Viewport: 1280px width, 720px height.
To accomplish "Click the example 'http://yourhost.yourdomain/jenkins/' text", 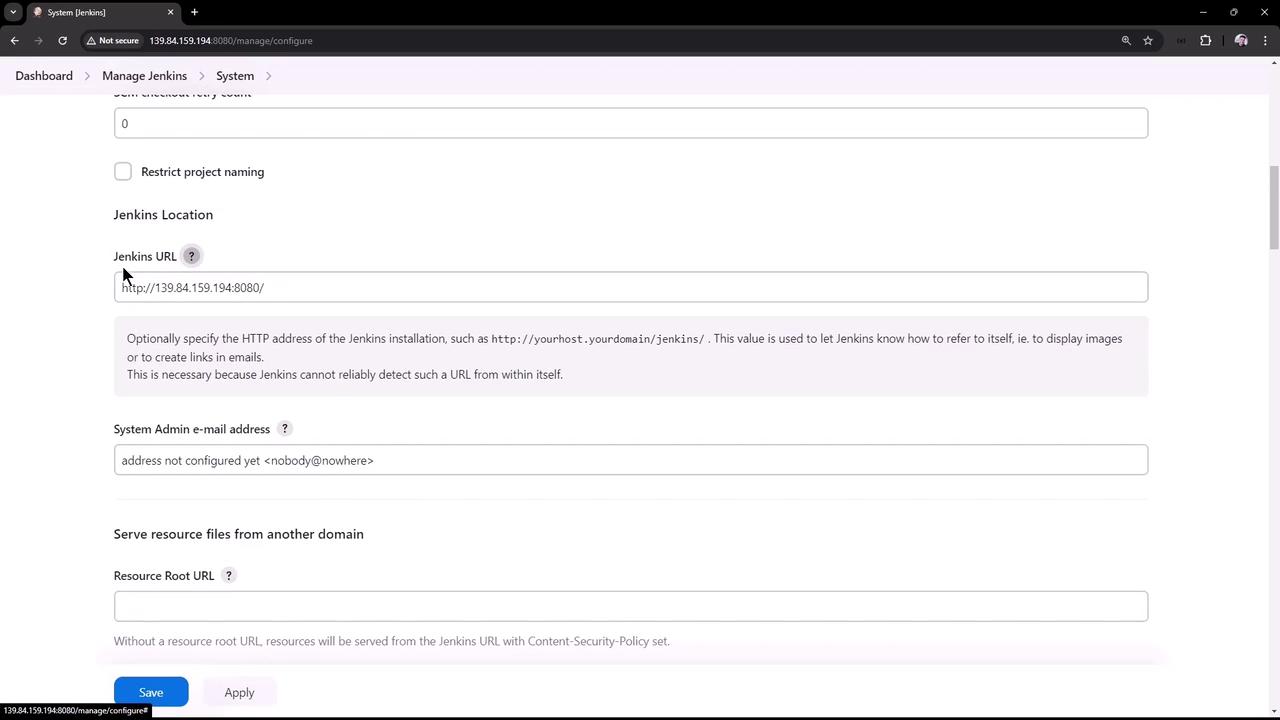I will 598,339.
